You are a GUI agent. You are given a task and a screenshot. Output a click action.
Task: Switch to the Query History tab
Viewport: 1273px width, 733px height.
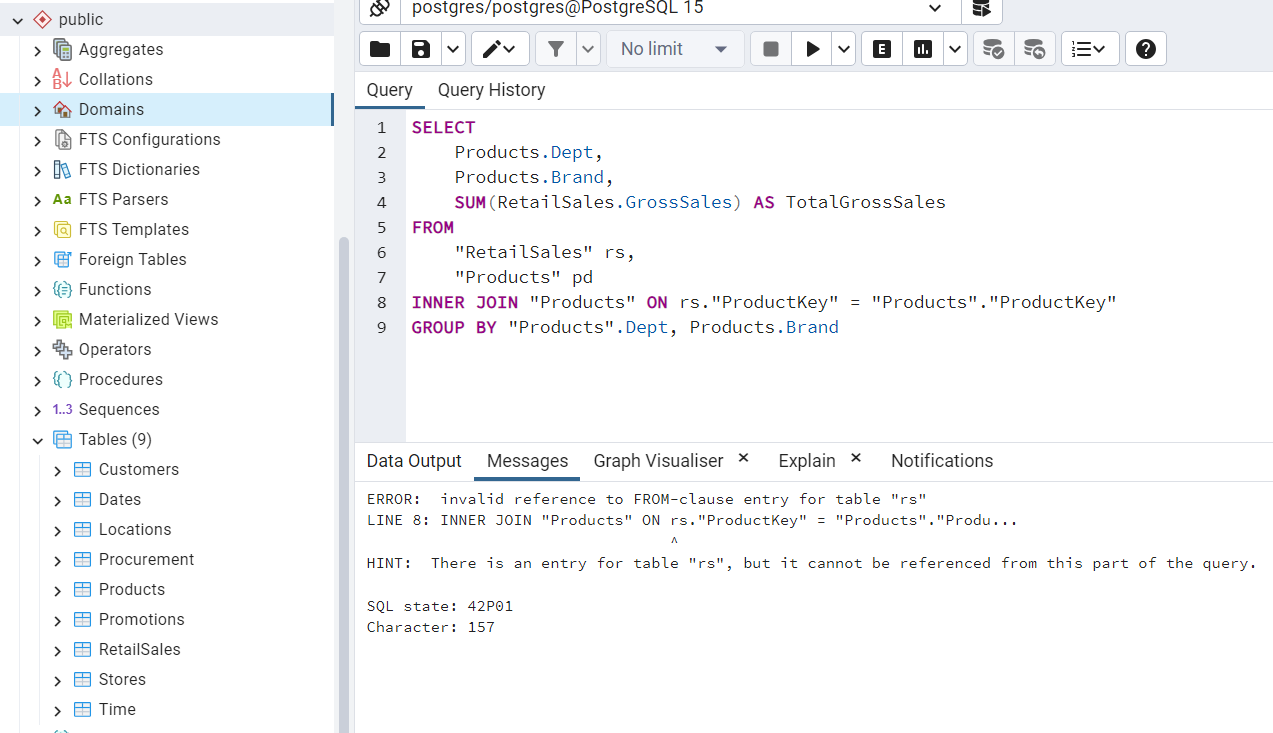491,90
